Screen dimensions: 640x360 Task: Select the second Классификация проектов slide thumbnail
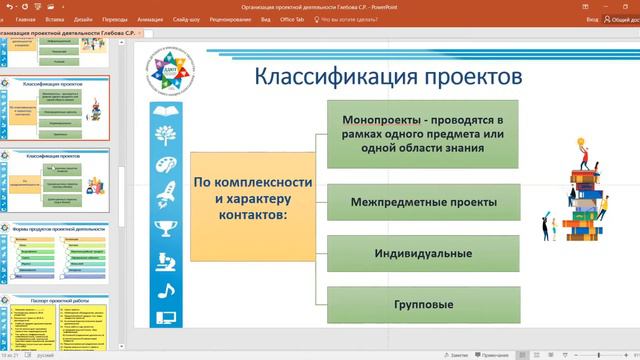55,180
